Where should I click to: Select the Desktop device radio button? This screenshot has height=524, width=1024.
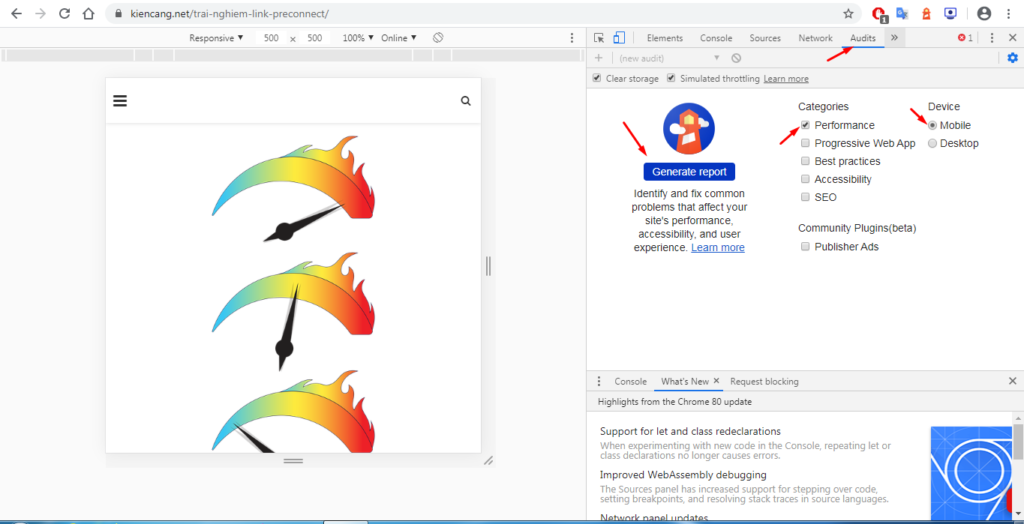click(933, 143)
